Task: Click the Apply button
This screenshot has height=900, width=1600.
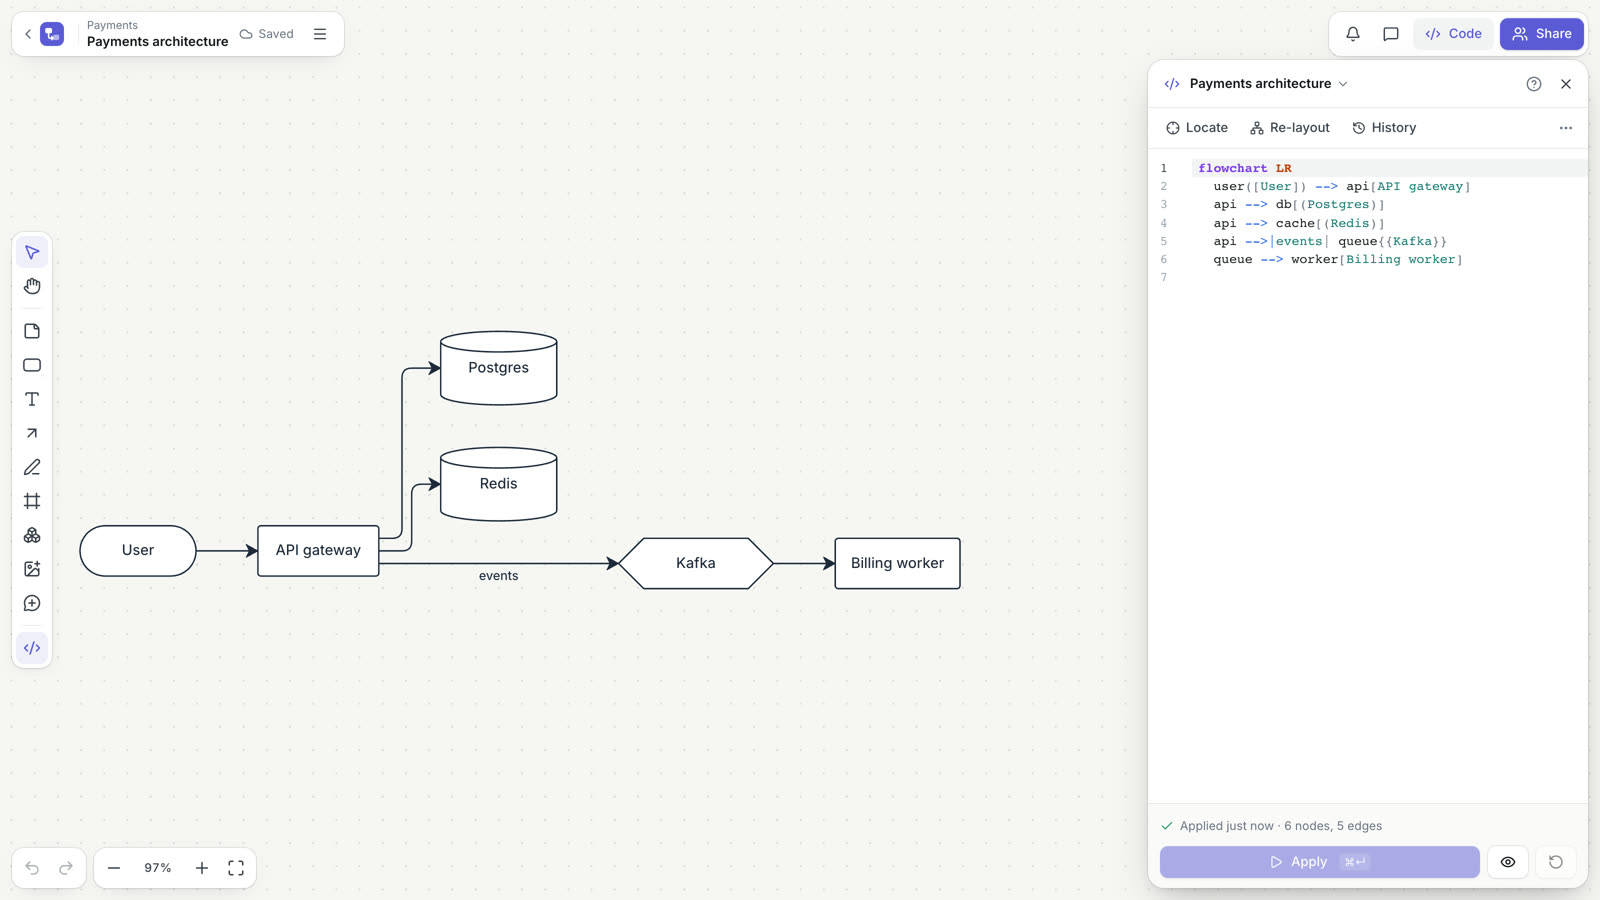Action: [x=1320, y=862]
